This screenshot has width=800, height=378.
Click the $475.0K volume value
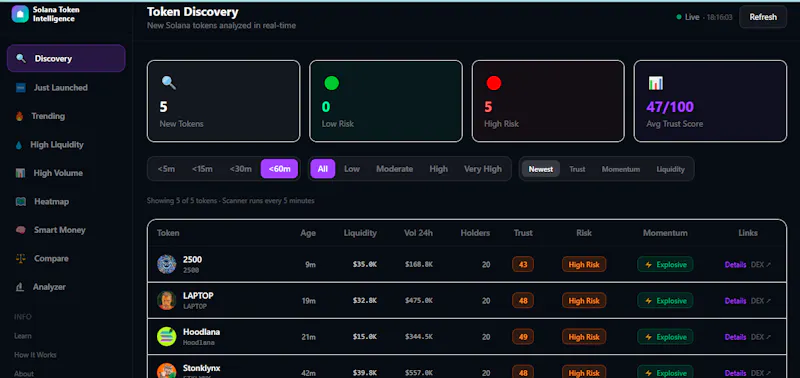pyautogui.click(x=419, y=301)
